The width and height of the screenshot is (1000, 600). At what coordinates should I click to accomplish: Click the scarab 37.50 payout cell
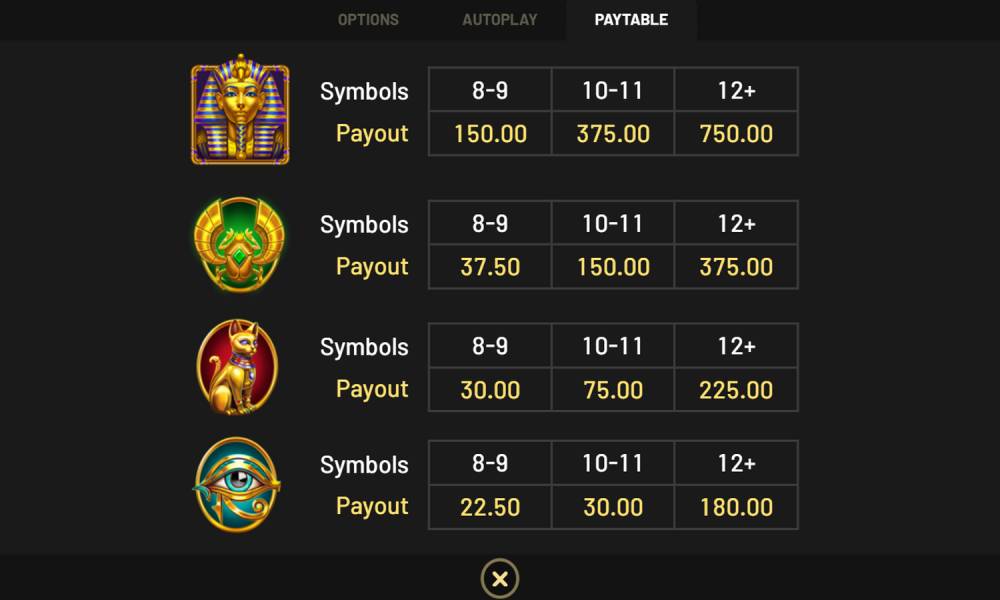pyautogui.click(x=490, y=267)
